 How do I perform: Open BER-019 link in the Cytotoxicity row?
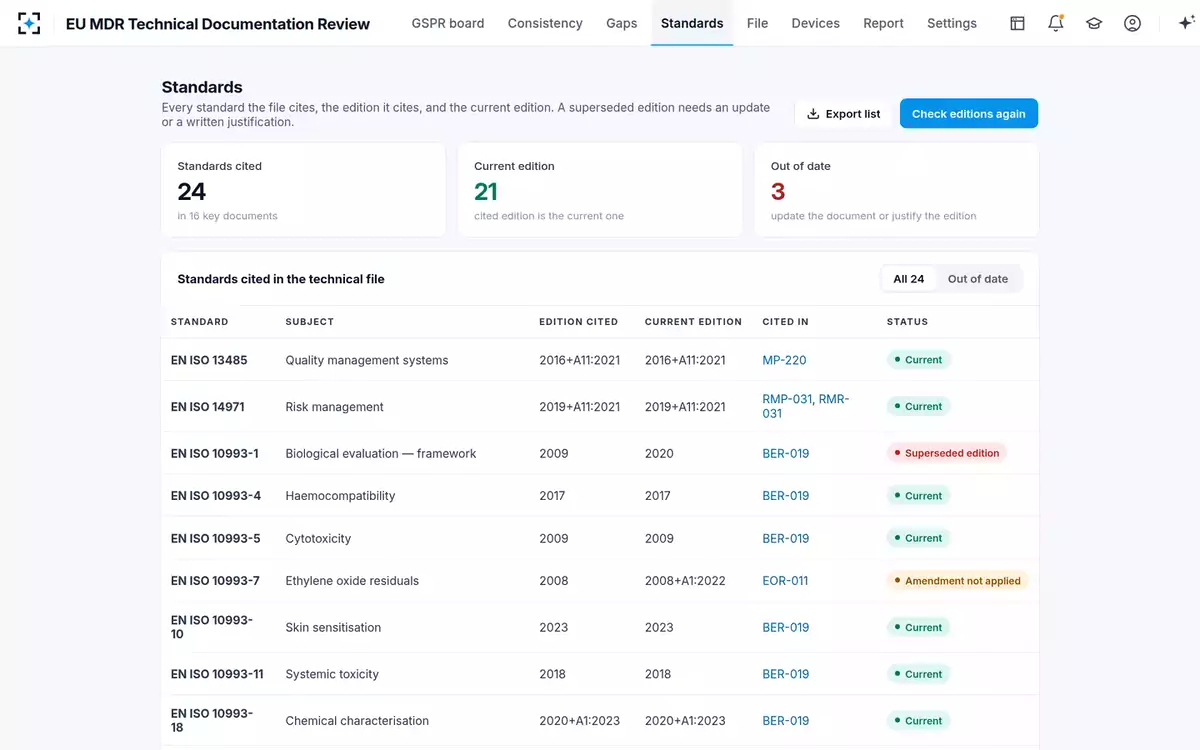[786, 539]
